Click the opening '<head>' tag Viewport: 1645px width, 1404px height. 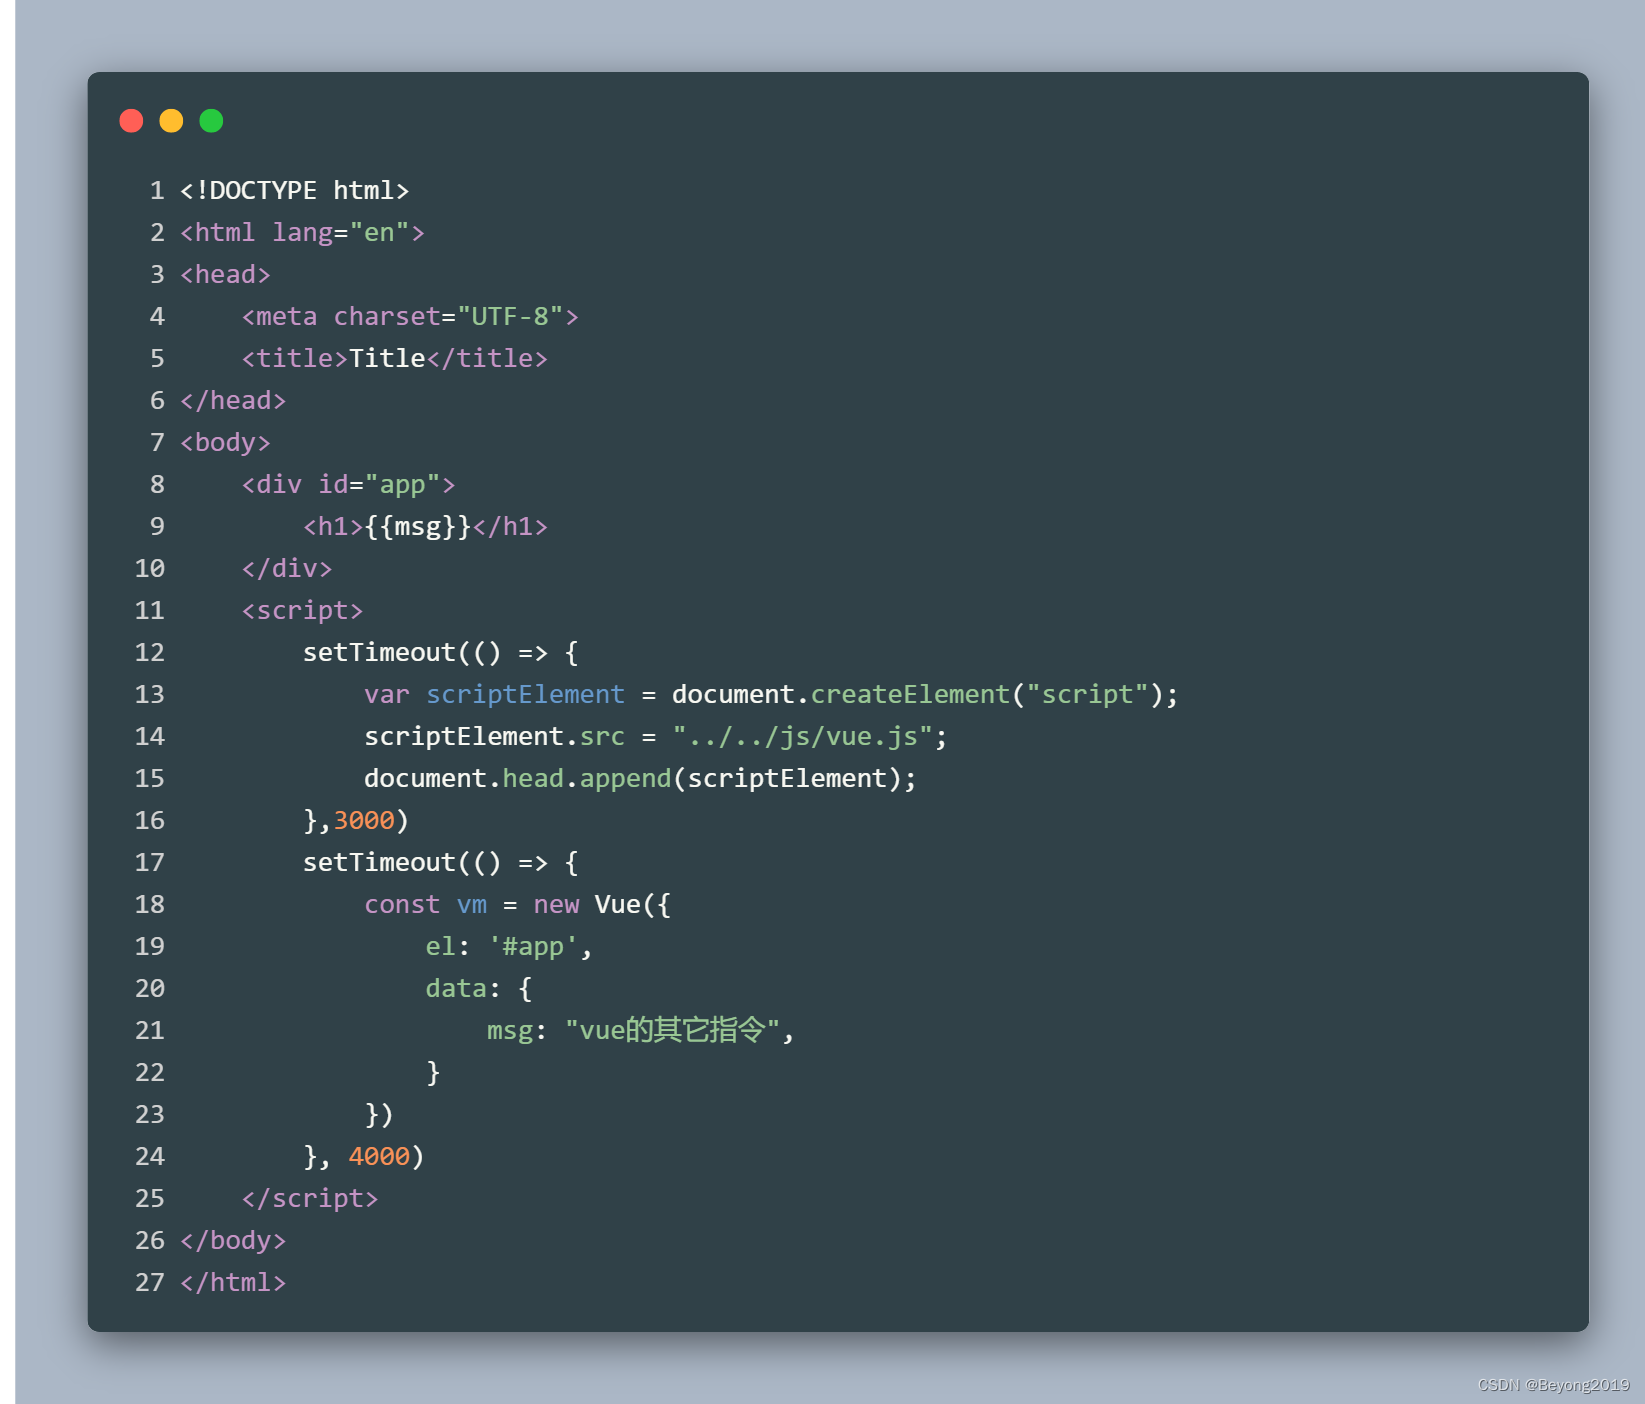[x=225, y=275]
